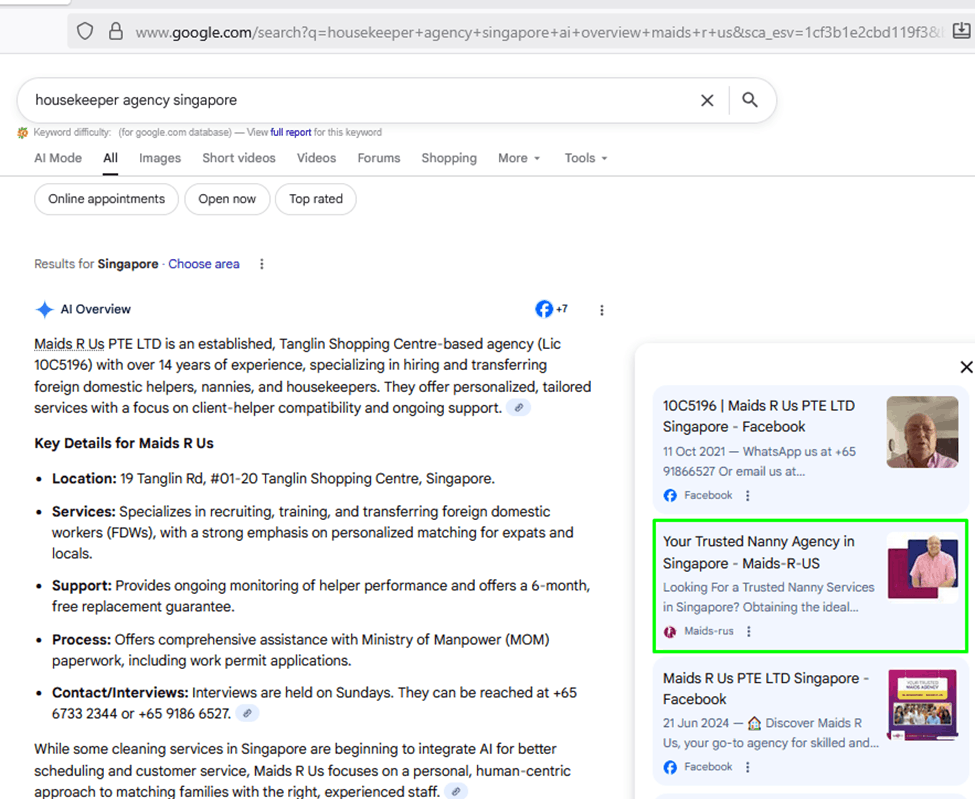975x799 pixels.
Task: Toggle the 'Open now' filter chip
Action: (x=227, y=199)
